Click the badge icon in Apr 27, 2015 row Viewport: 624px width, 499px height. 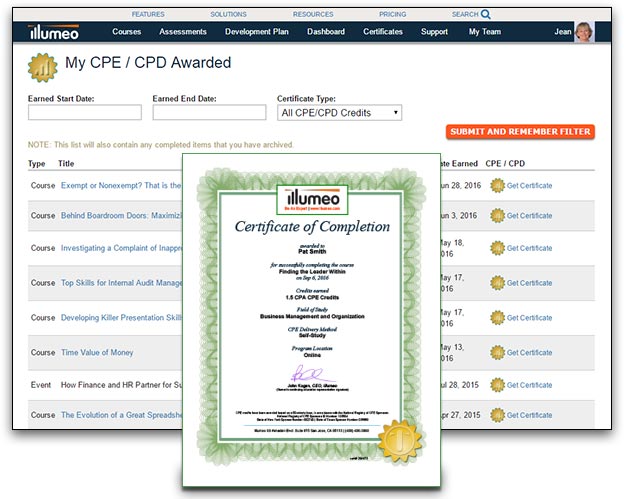(497, 415)
